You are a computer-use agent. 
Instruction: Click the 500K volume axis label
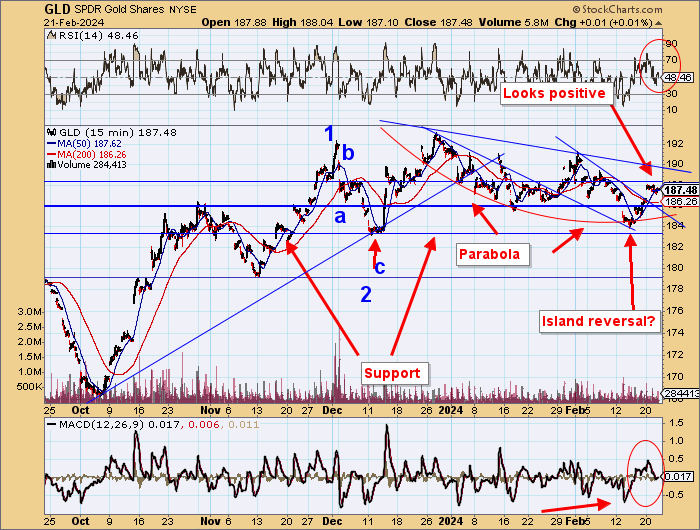click(29, 387)
